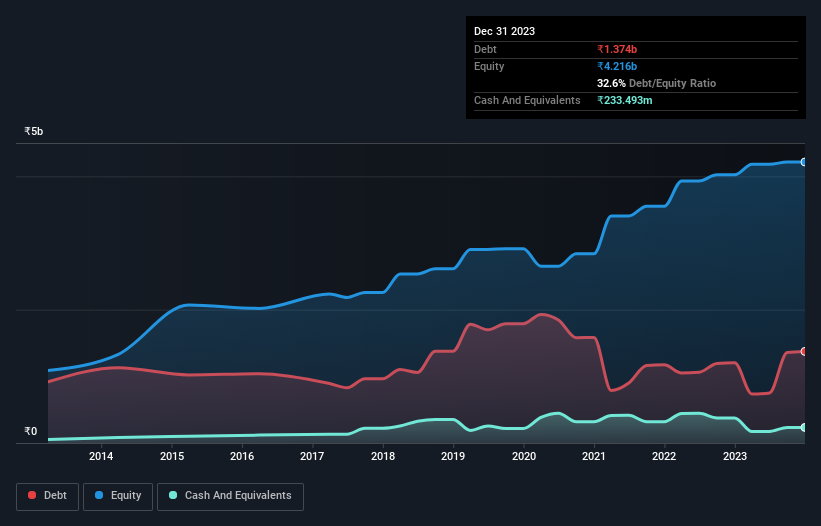
Task: Click Cash And Equivalents label in tooltip
Action: pos(527,100)
